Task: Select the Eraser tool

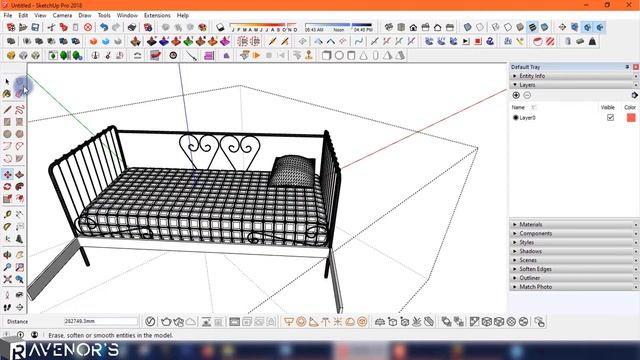Action: coord(20,94)
